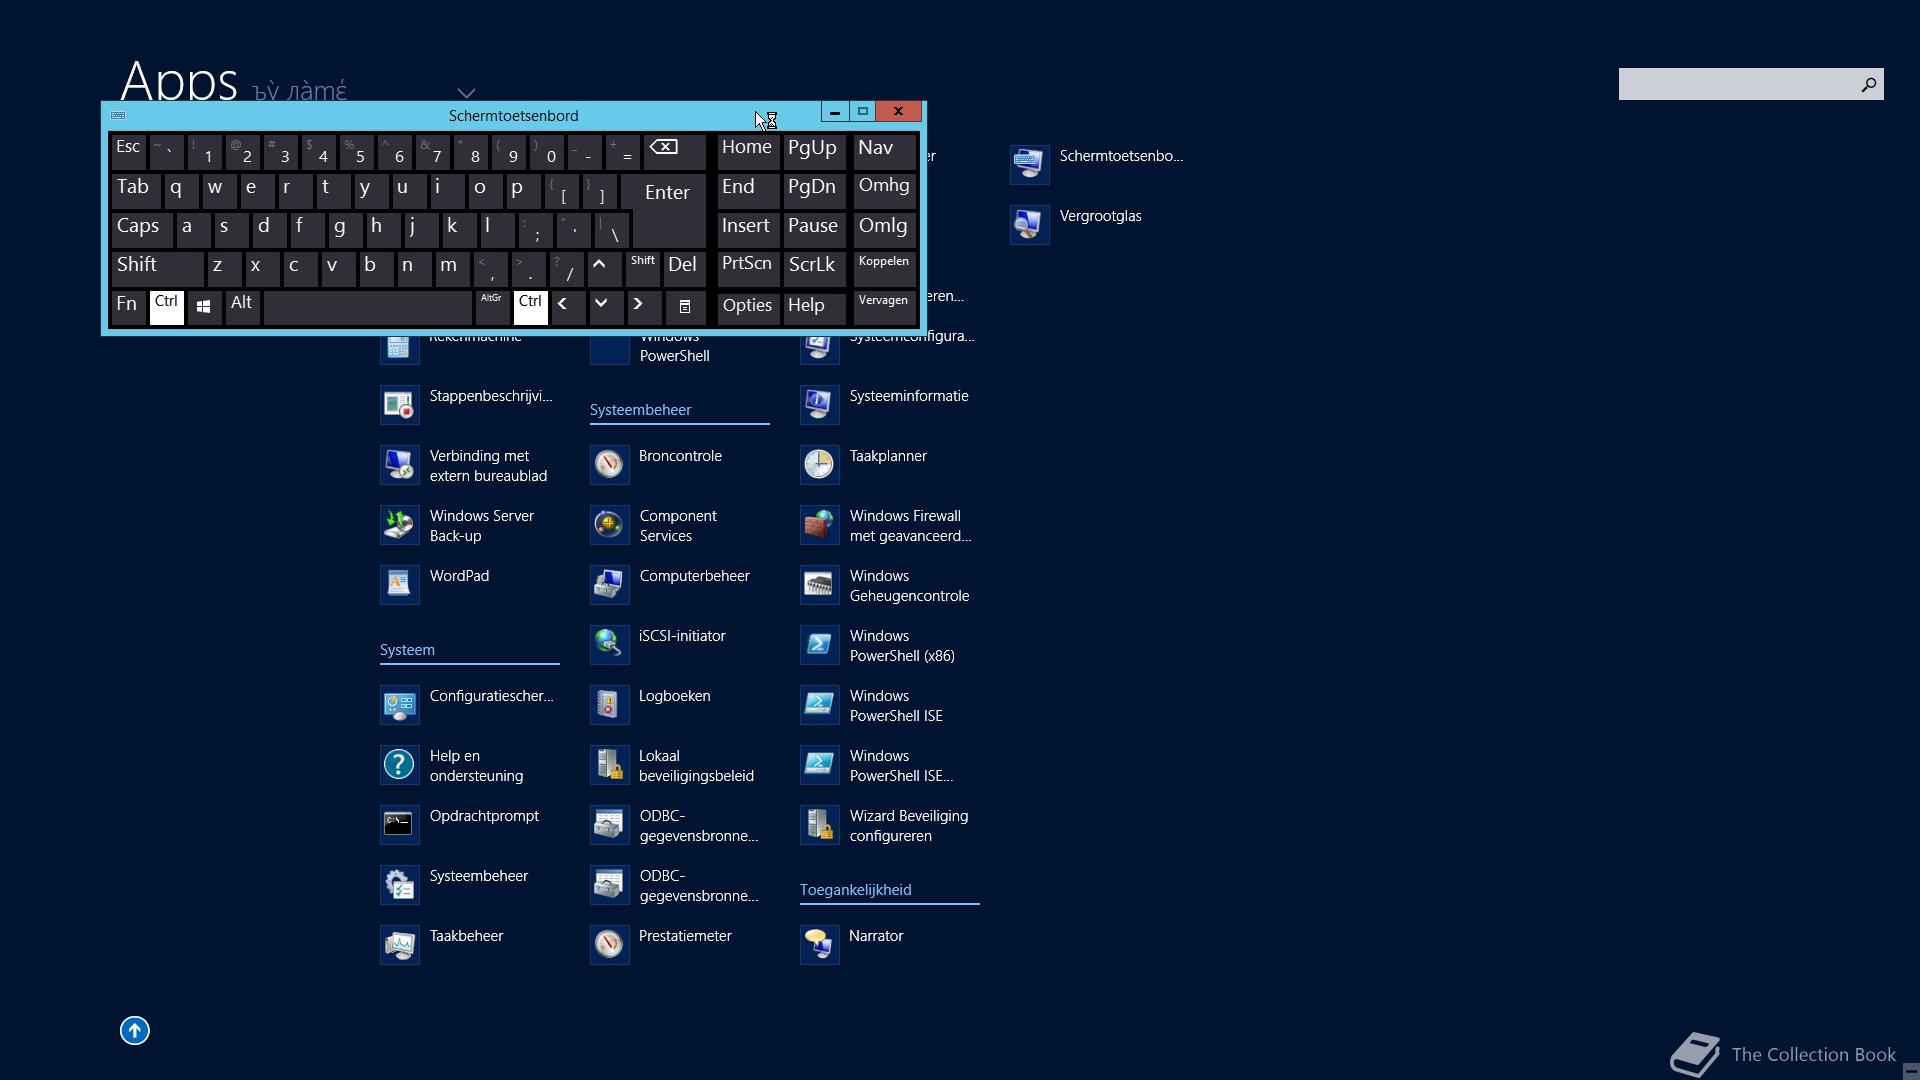
Task: Toggle Caps key on on-screen keyboard
Action: [141, 229]
